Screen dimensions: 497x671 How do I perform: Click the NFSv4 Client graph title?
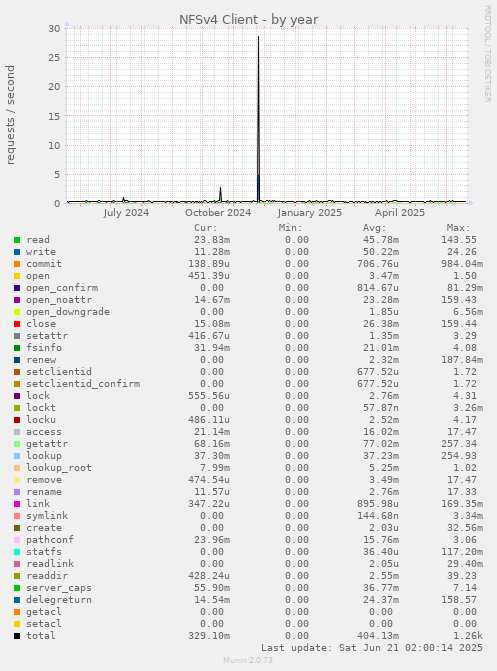coord(248,20)
